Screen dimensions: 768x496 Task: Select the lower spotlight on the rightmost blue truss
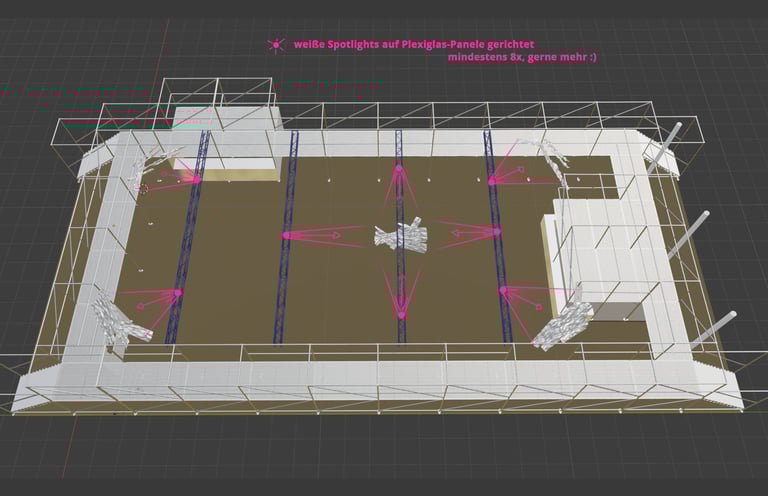tap(503, 291)
